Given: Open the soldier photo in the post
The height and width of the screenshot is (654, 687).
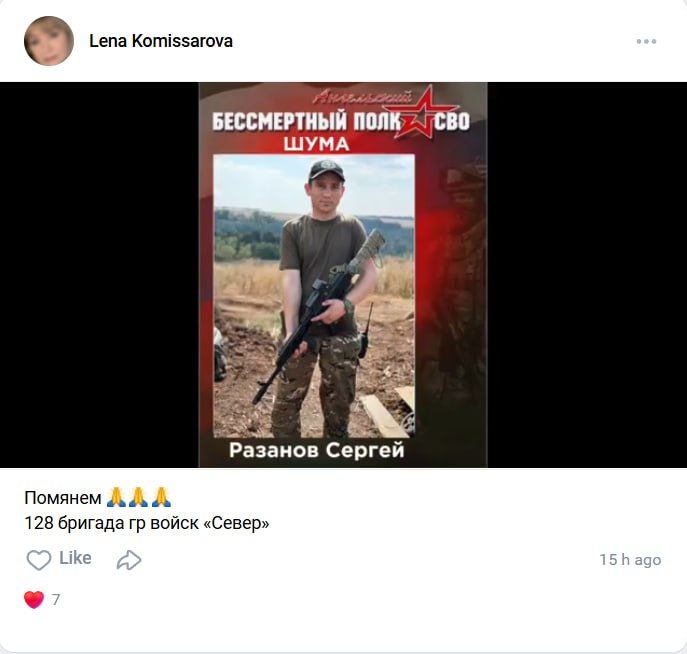Looking at the screenshot, I should [x=314, y=296].
